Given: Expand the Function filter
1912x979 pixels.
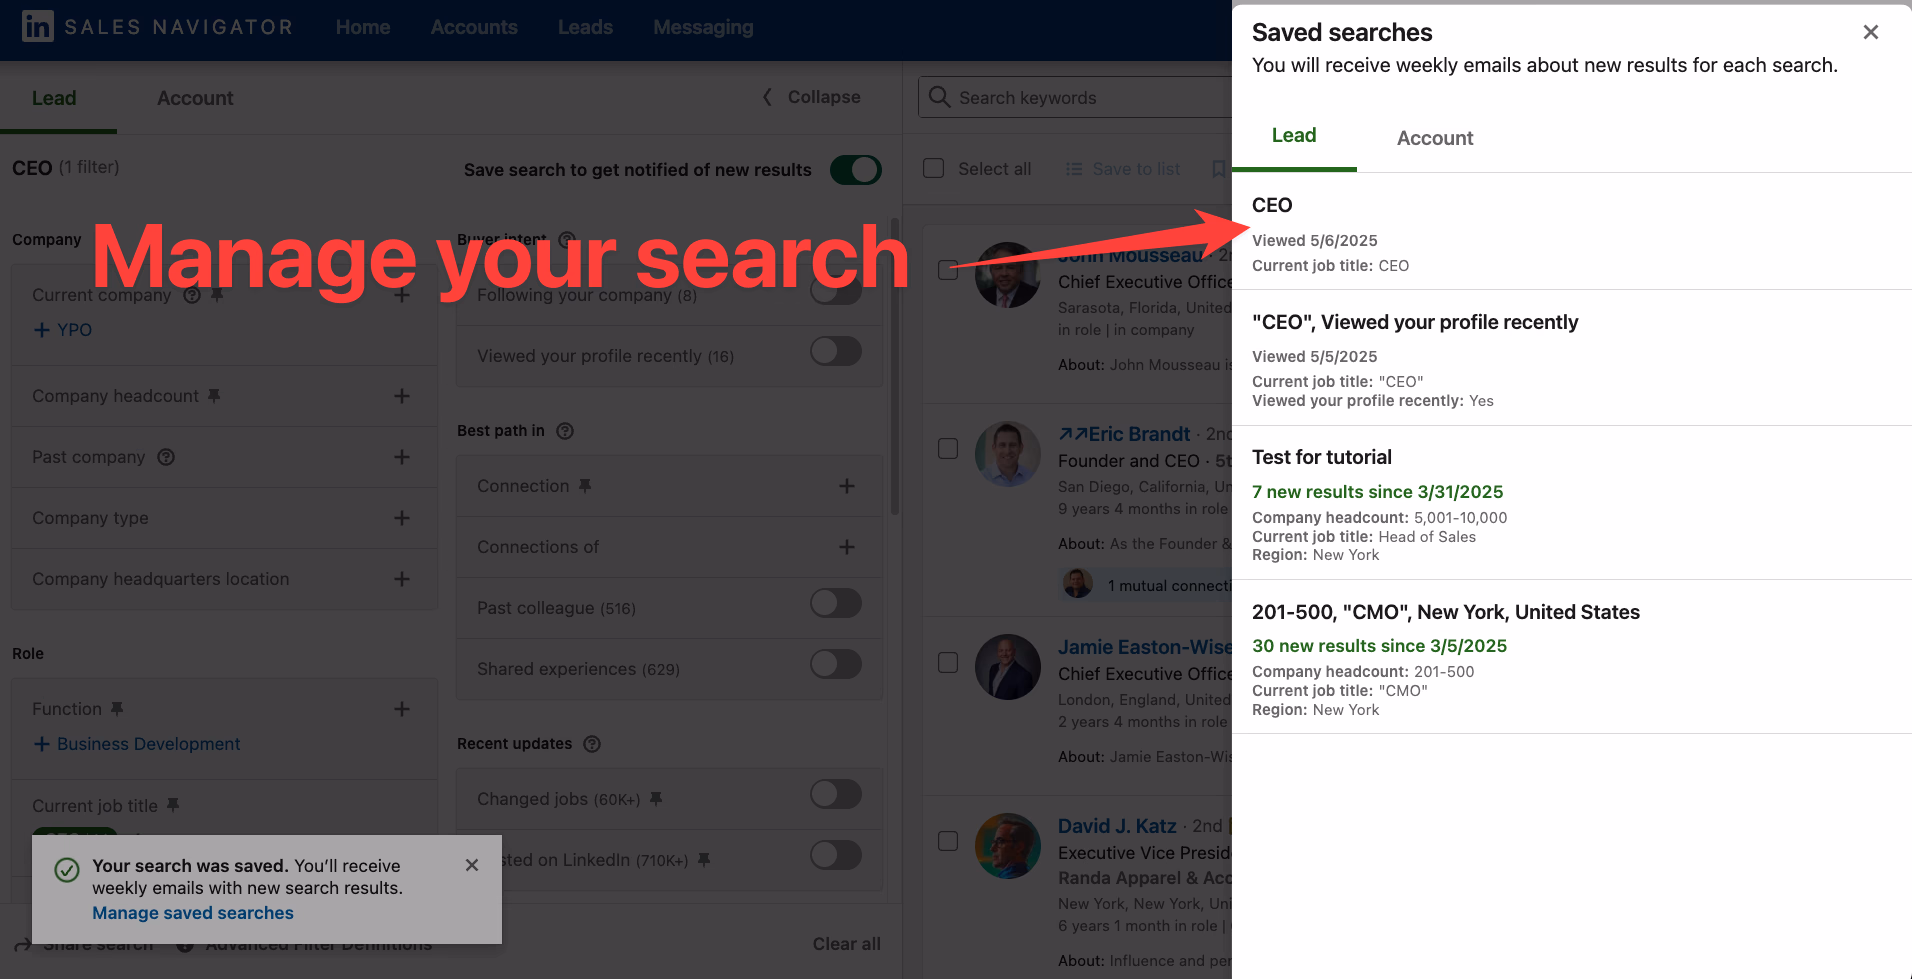Looking at the screenshot, I should pos(402,709).
